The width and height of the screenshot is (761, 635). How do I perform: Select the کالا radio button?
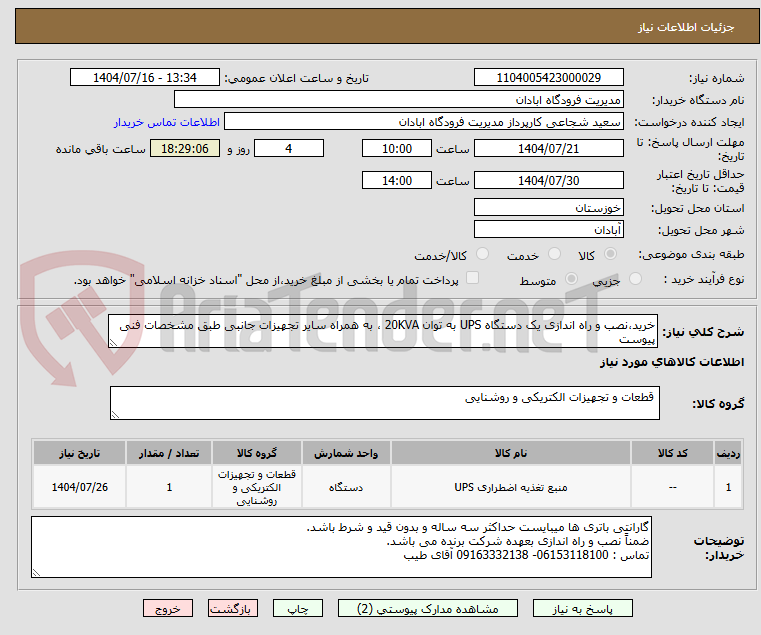click(x=611, y=254)
